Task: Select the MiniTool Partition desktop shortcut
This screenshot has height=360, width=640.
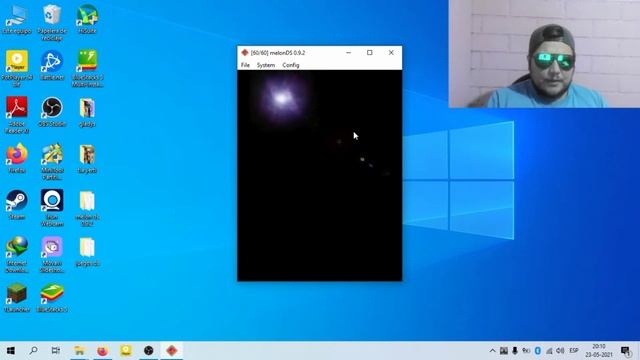Action: click(52, 161)
